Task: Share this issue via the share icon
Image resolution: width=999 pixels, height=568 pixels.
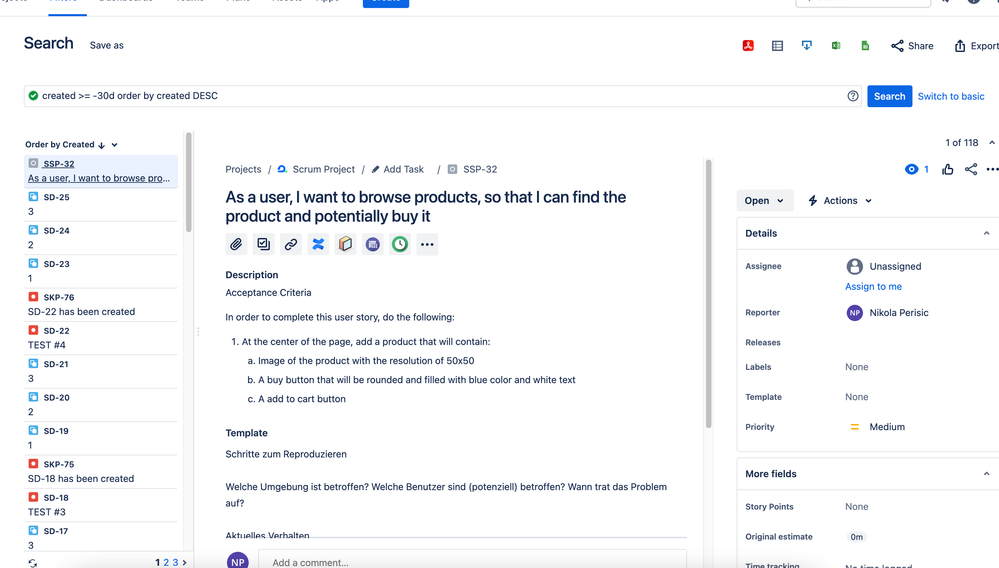Action: [971, 169]
